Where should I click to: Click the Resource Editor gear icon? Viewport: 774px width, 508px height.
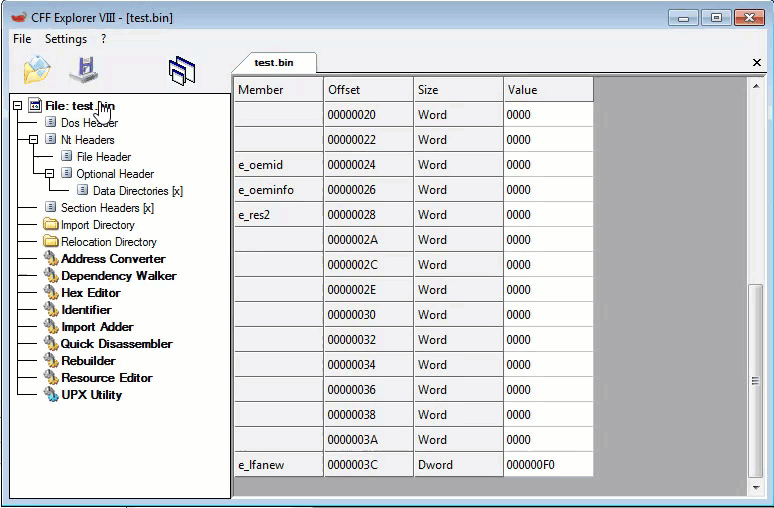(x=51, y=377)
